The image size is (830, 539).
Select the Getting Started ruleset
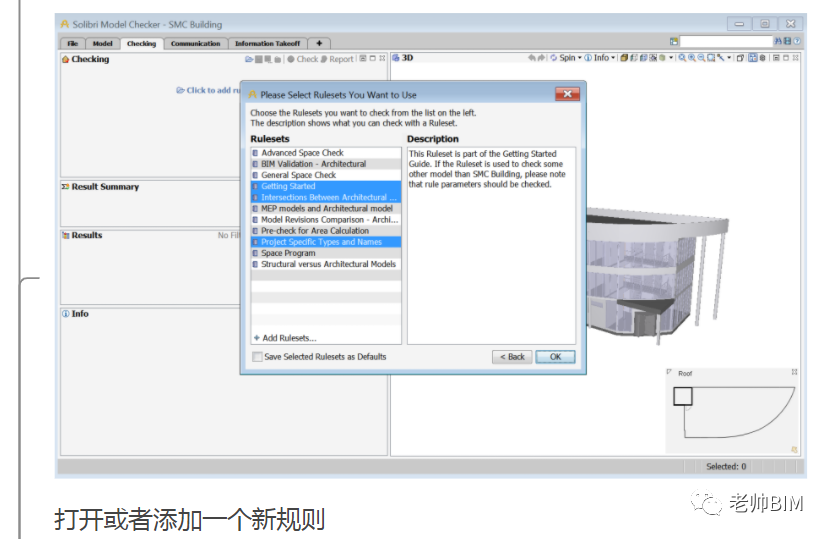[326, 186]
